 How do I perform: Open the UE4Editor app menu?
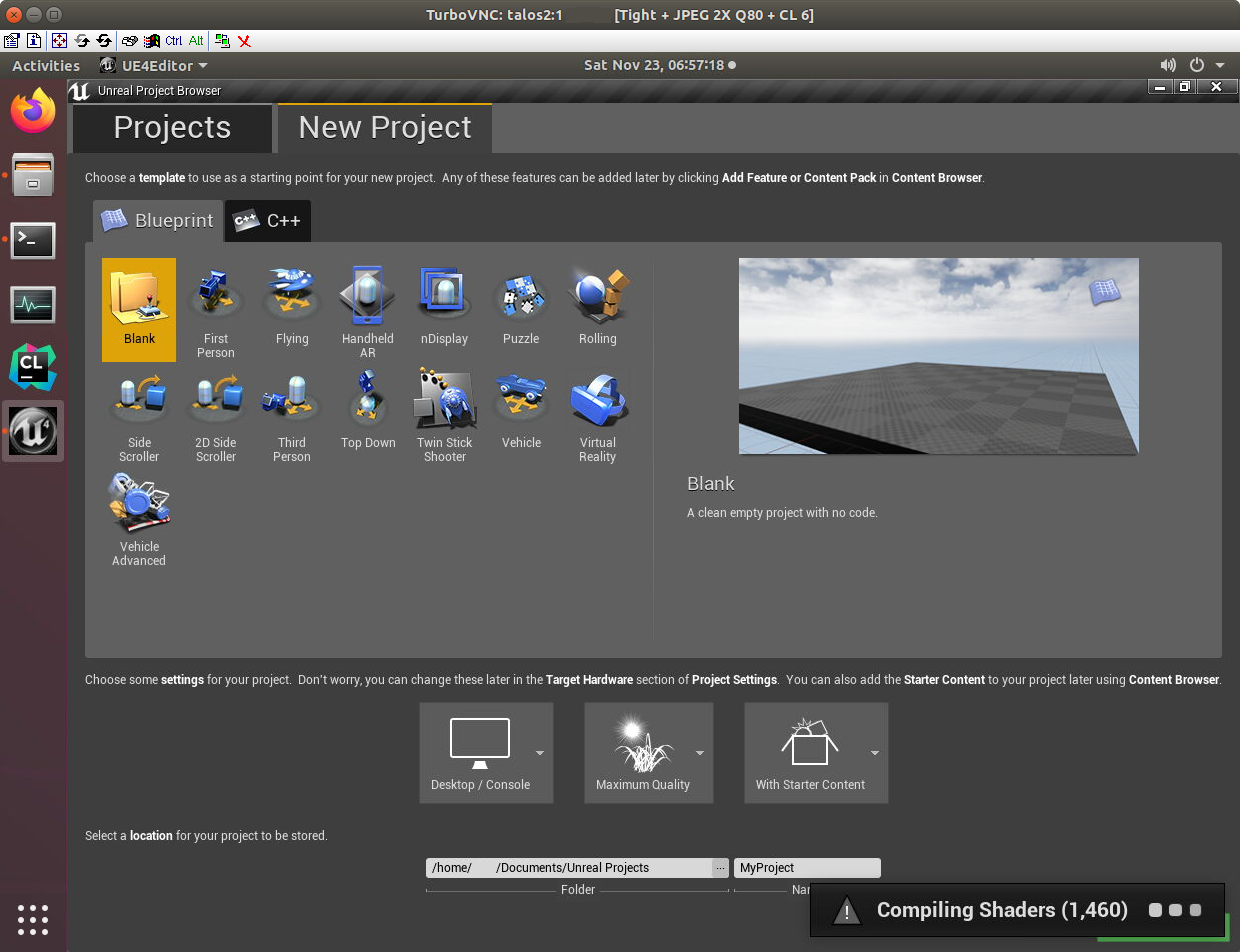pos(154,65)
